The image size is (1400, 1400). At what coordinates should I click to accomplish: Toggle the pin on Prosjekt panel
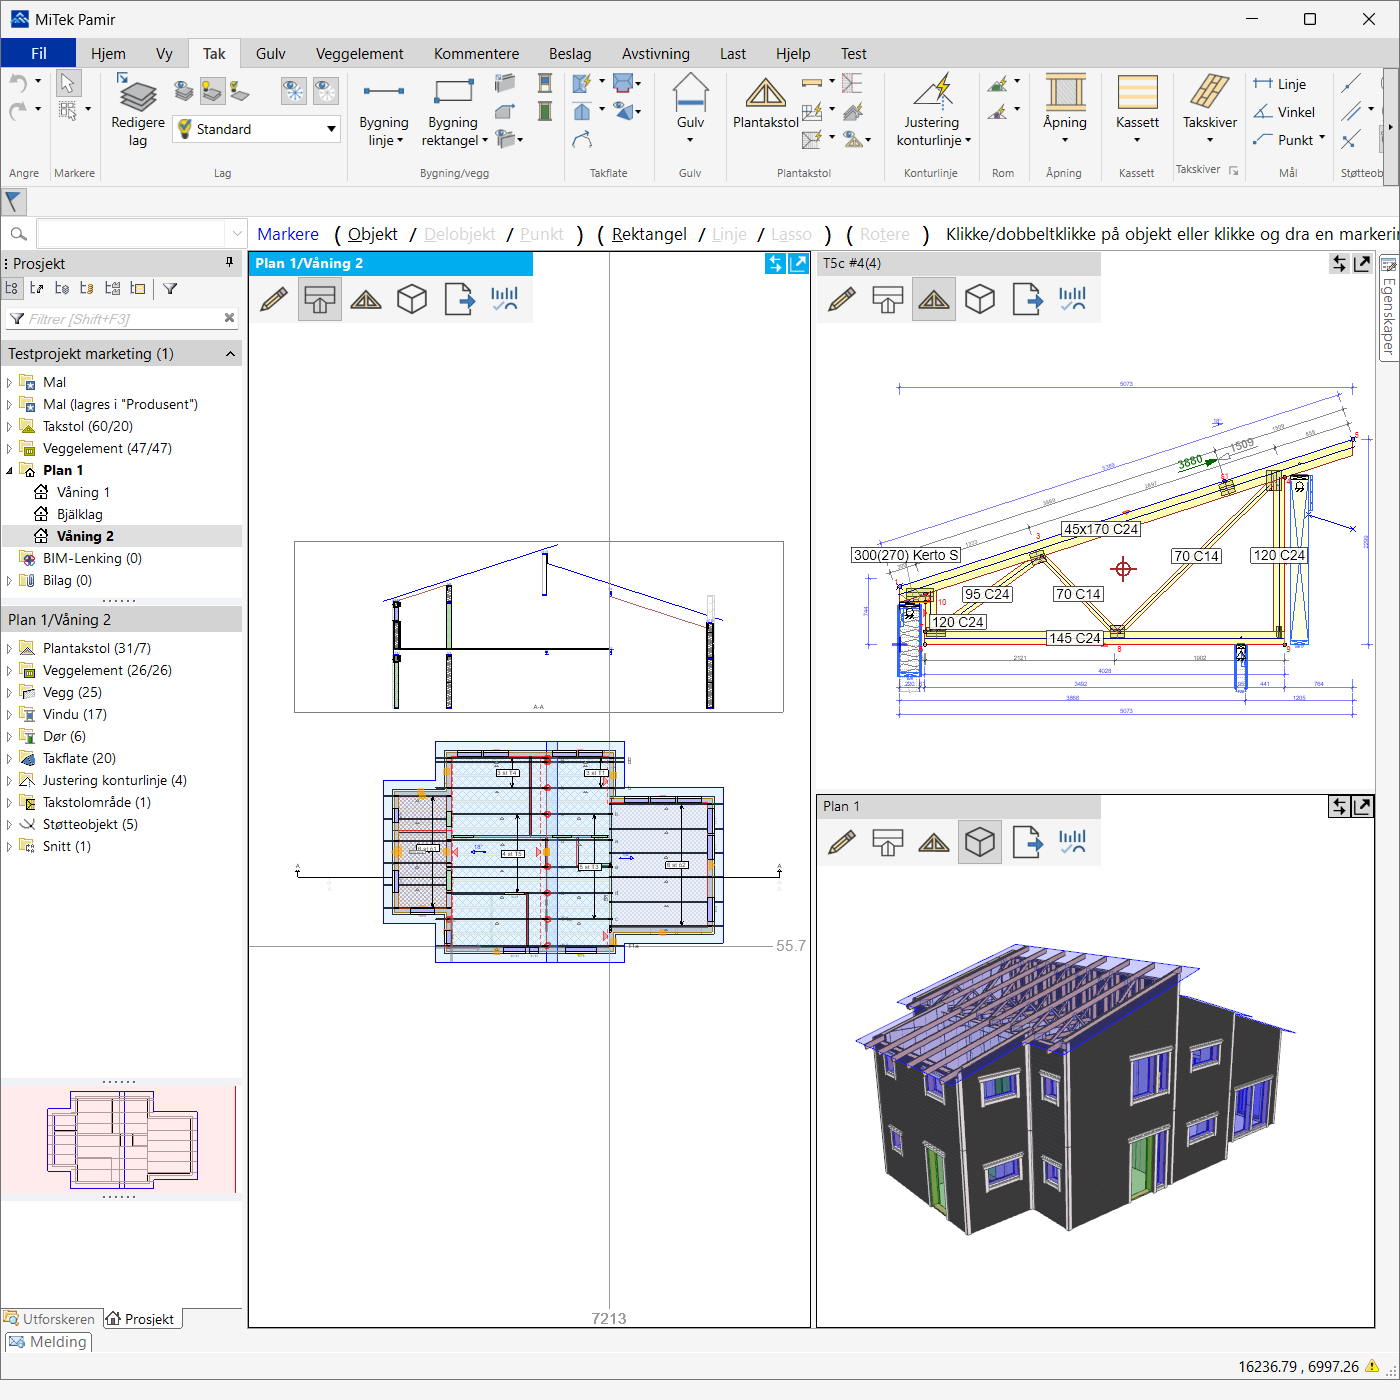[x=229, y=263]
